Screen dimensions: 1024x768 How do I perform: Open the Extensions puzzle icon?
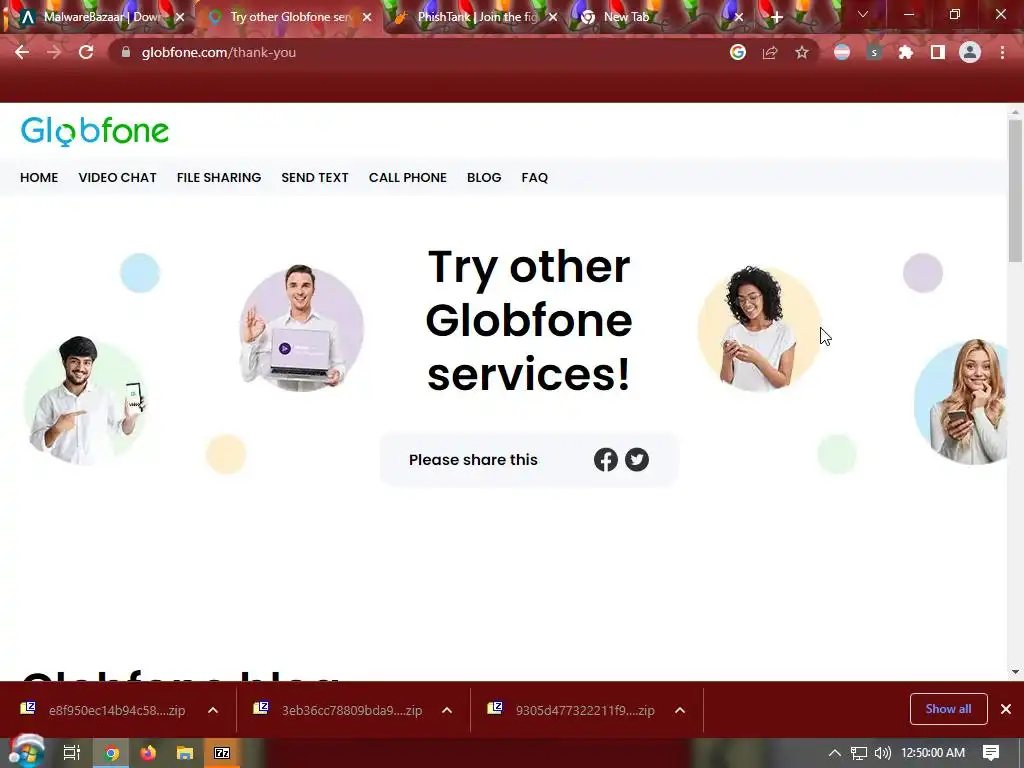tap(905, 52)
